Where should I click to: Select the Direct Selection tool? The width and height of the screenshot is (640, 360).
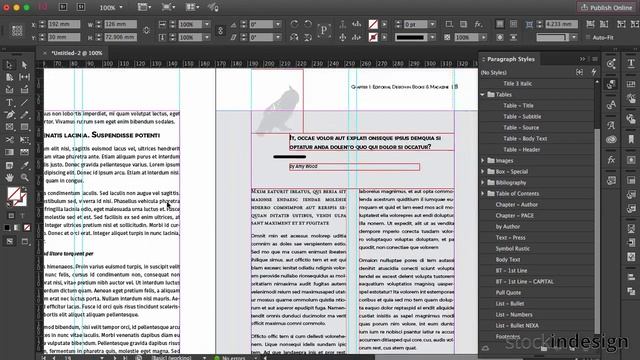click(x=24, y=65)
